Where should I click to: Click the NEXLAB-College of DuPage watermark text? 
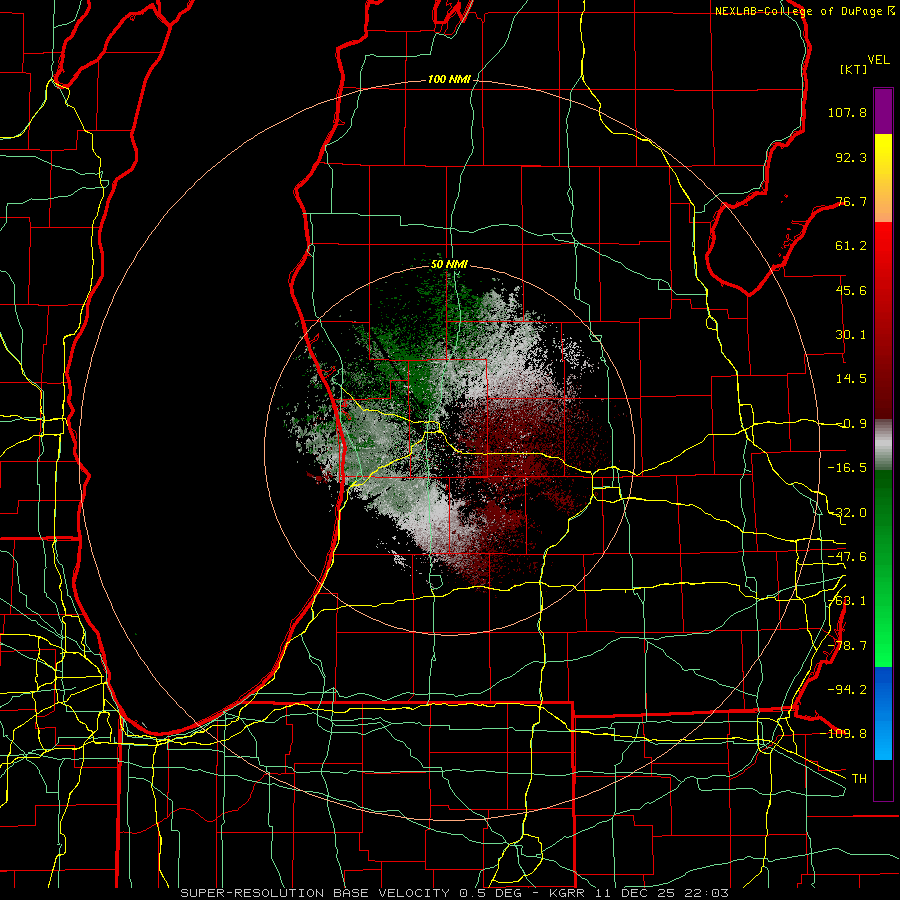(804, 11)
